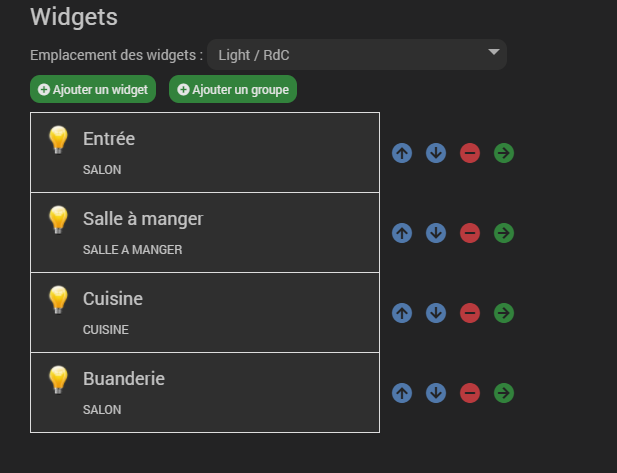Remove the Cuisine widget
The width and height of the screenshot is (617, 473).
(x=470, y=313)
